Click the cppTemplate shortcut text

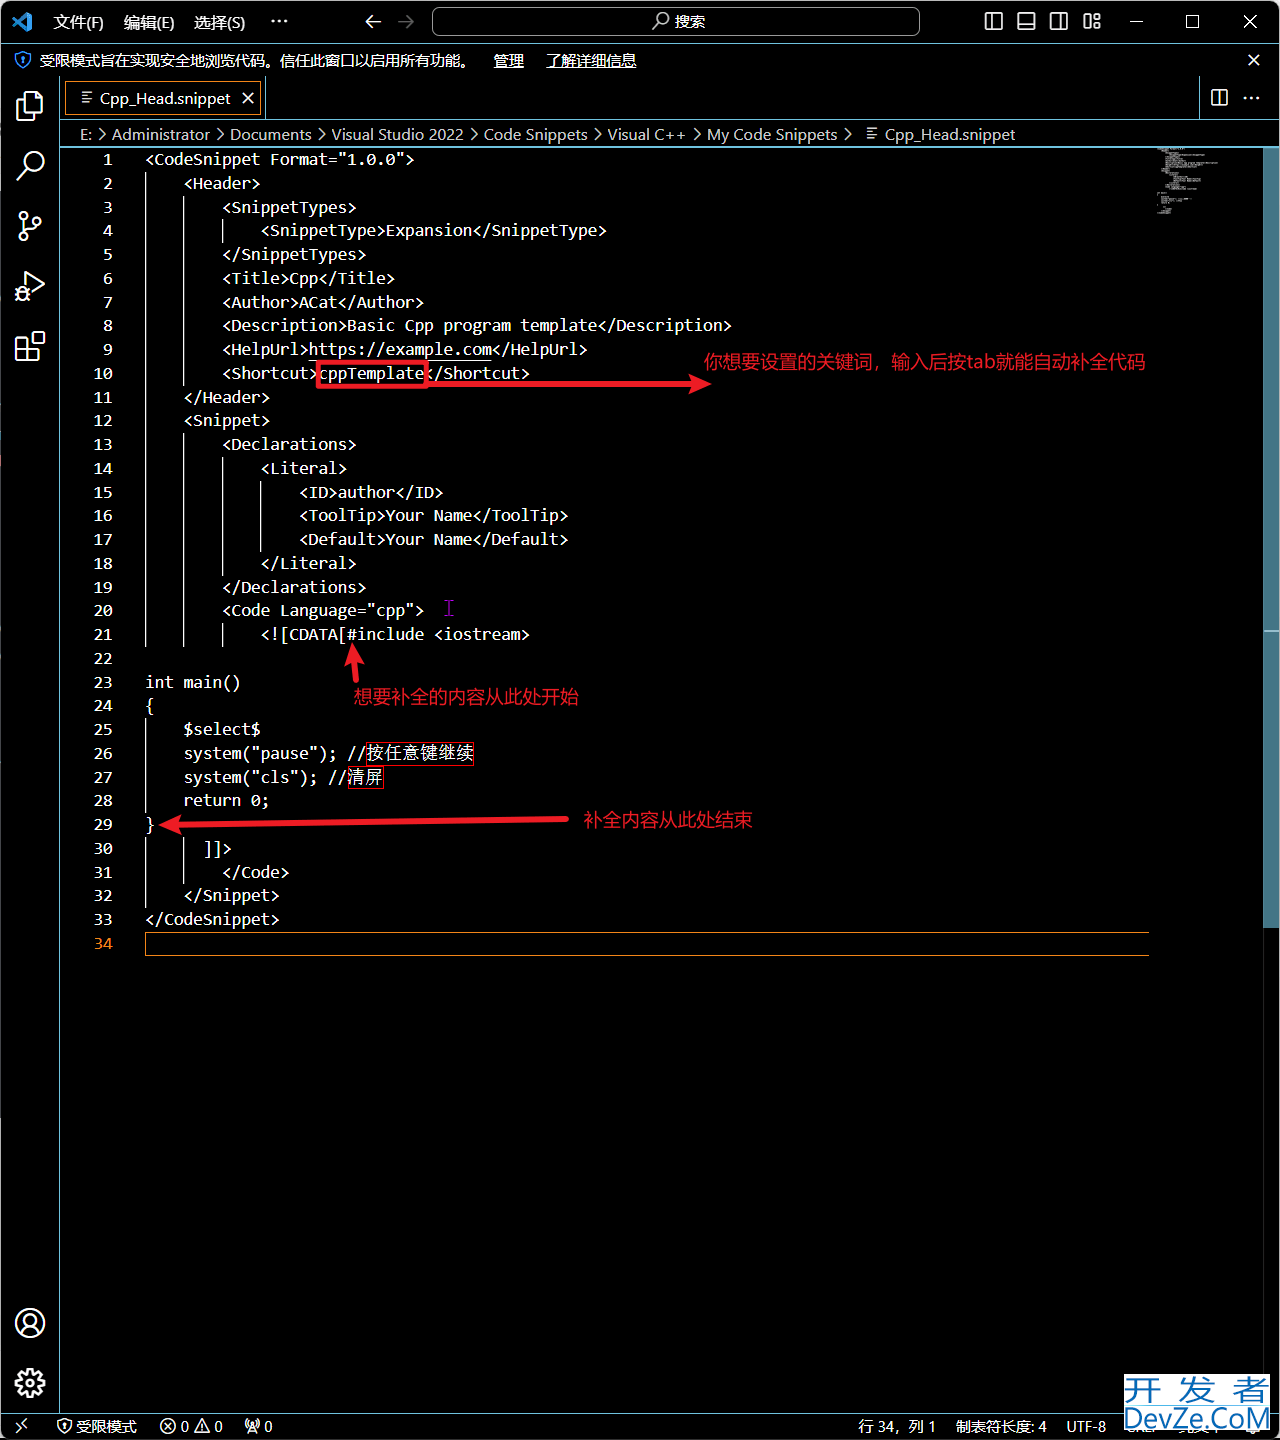pos(372,373)
